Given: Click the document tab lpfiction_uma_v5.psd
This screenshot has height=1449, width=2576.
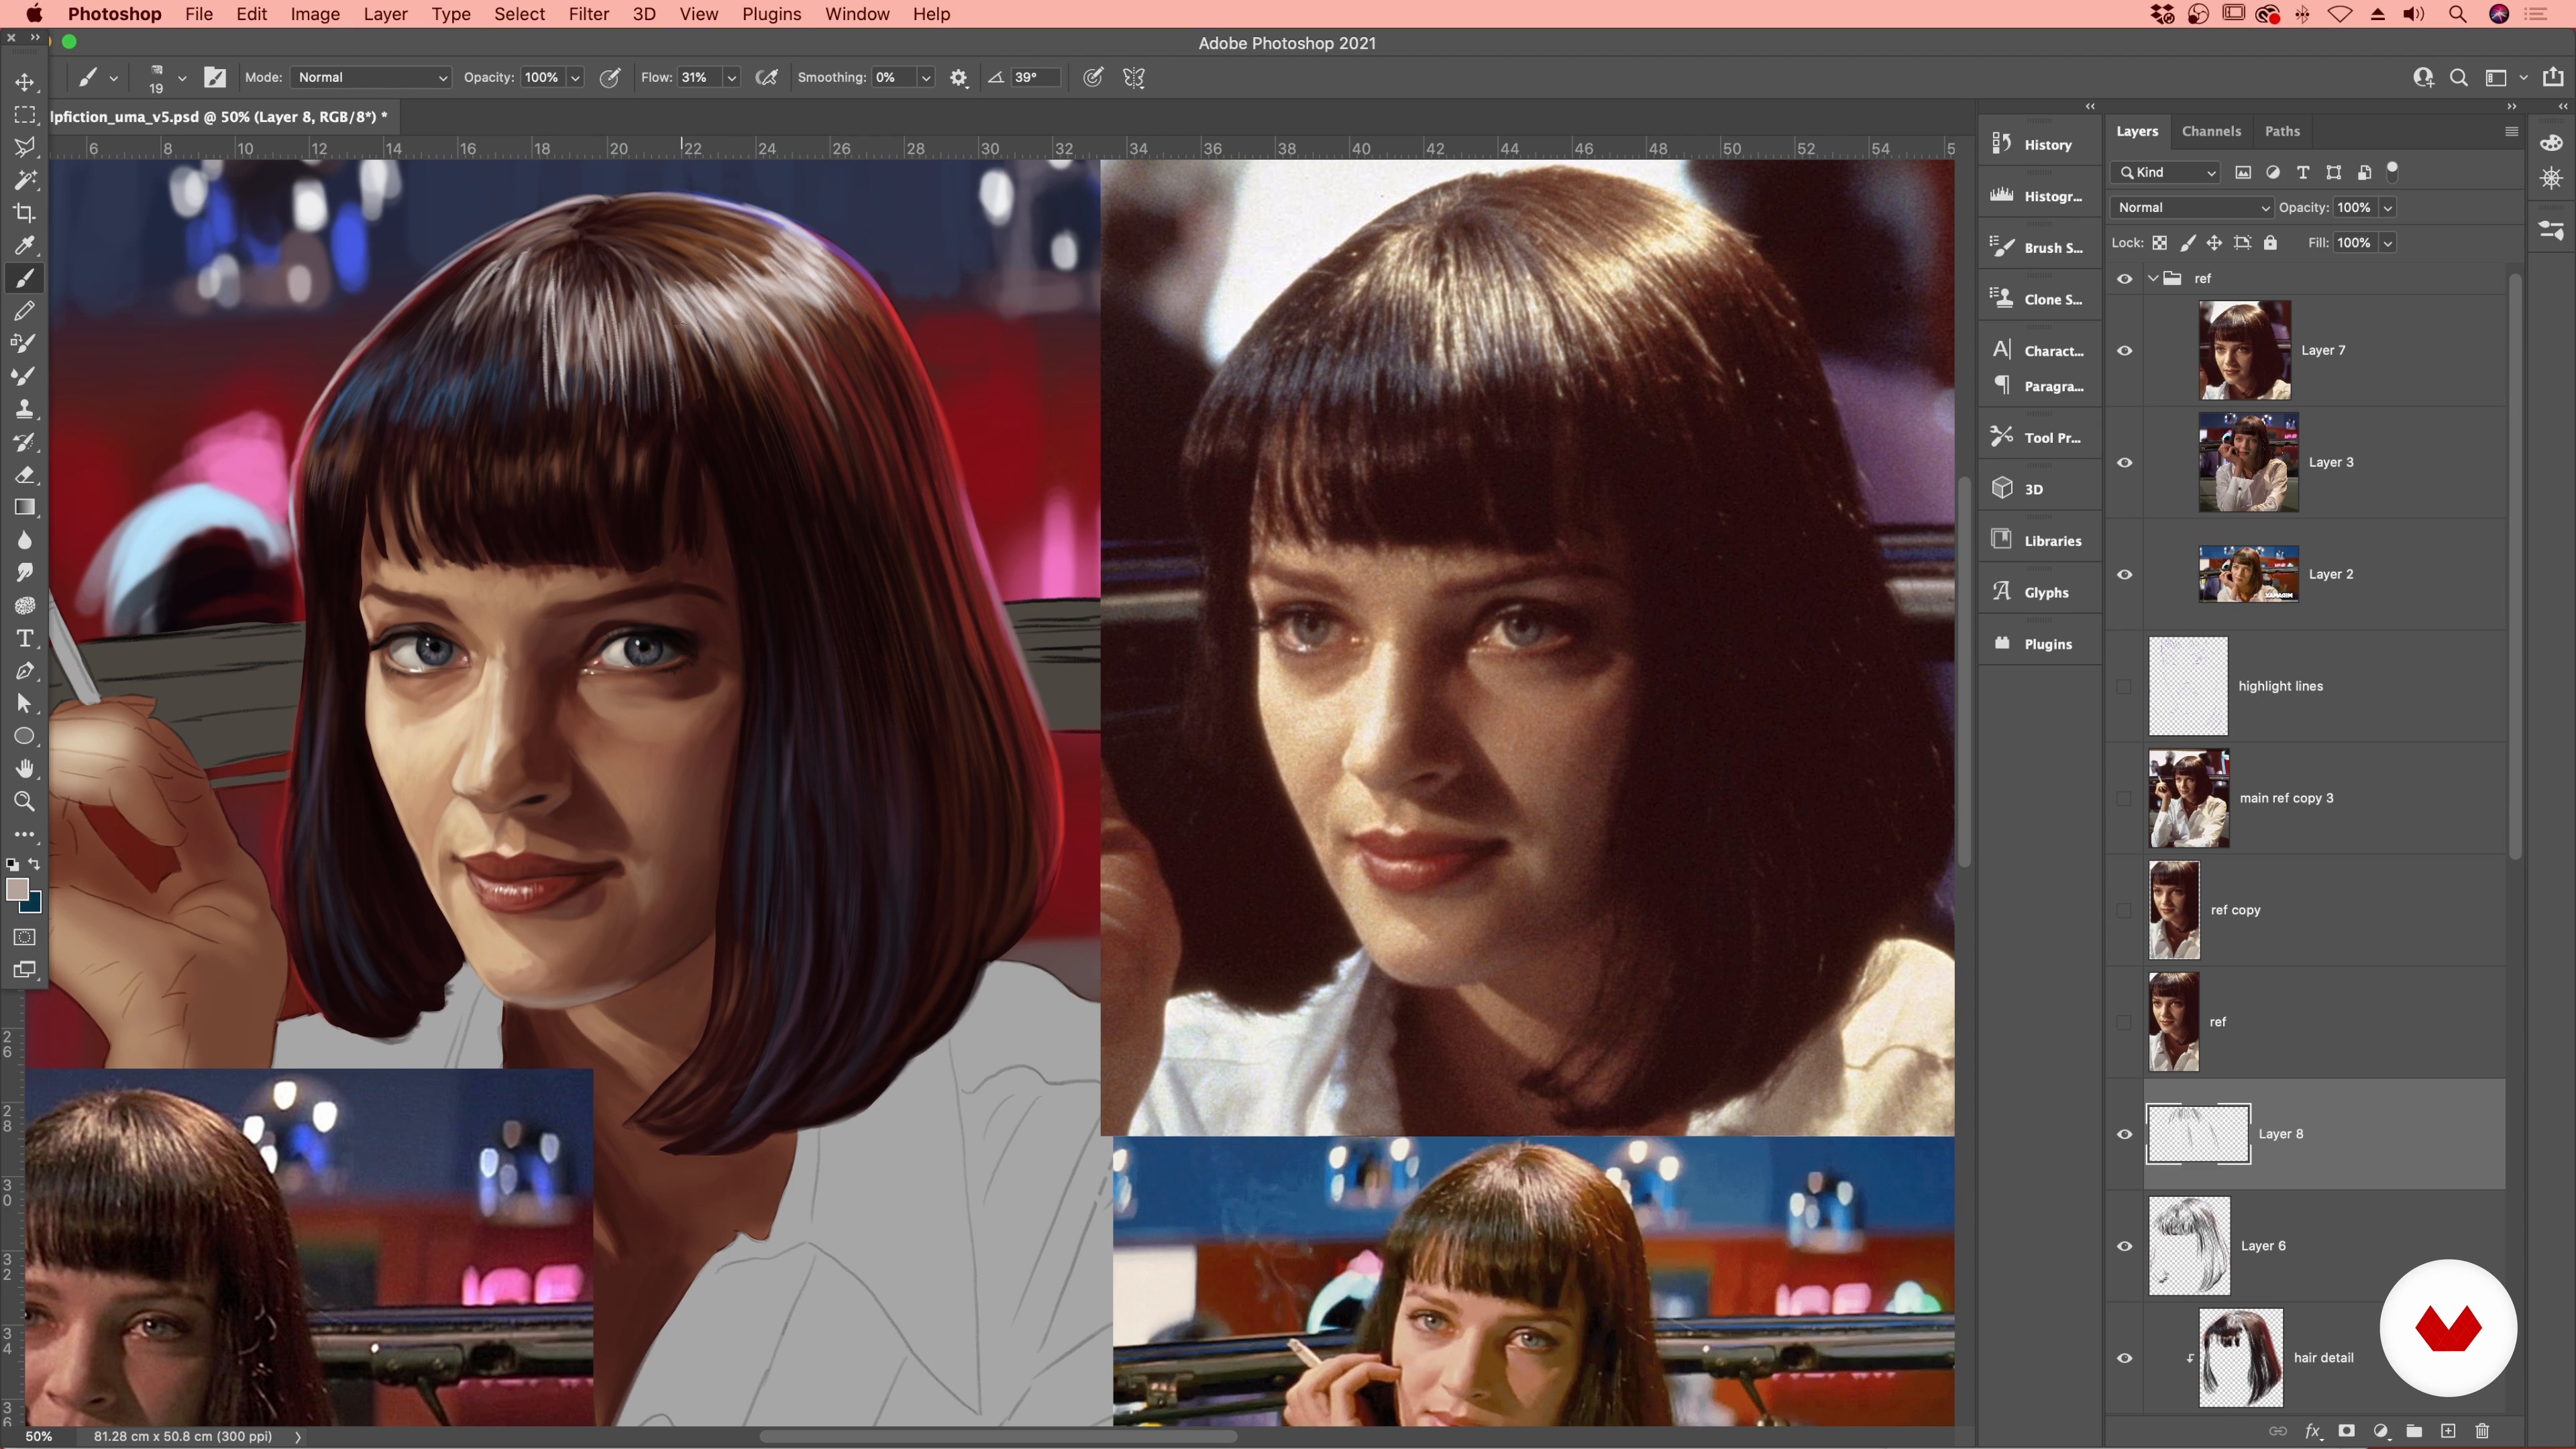Looking at the screenshot, I should [x=218, y=117].
